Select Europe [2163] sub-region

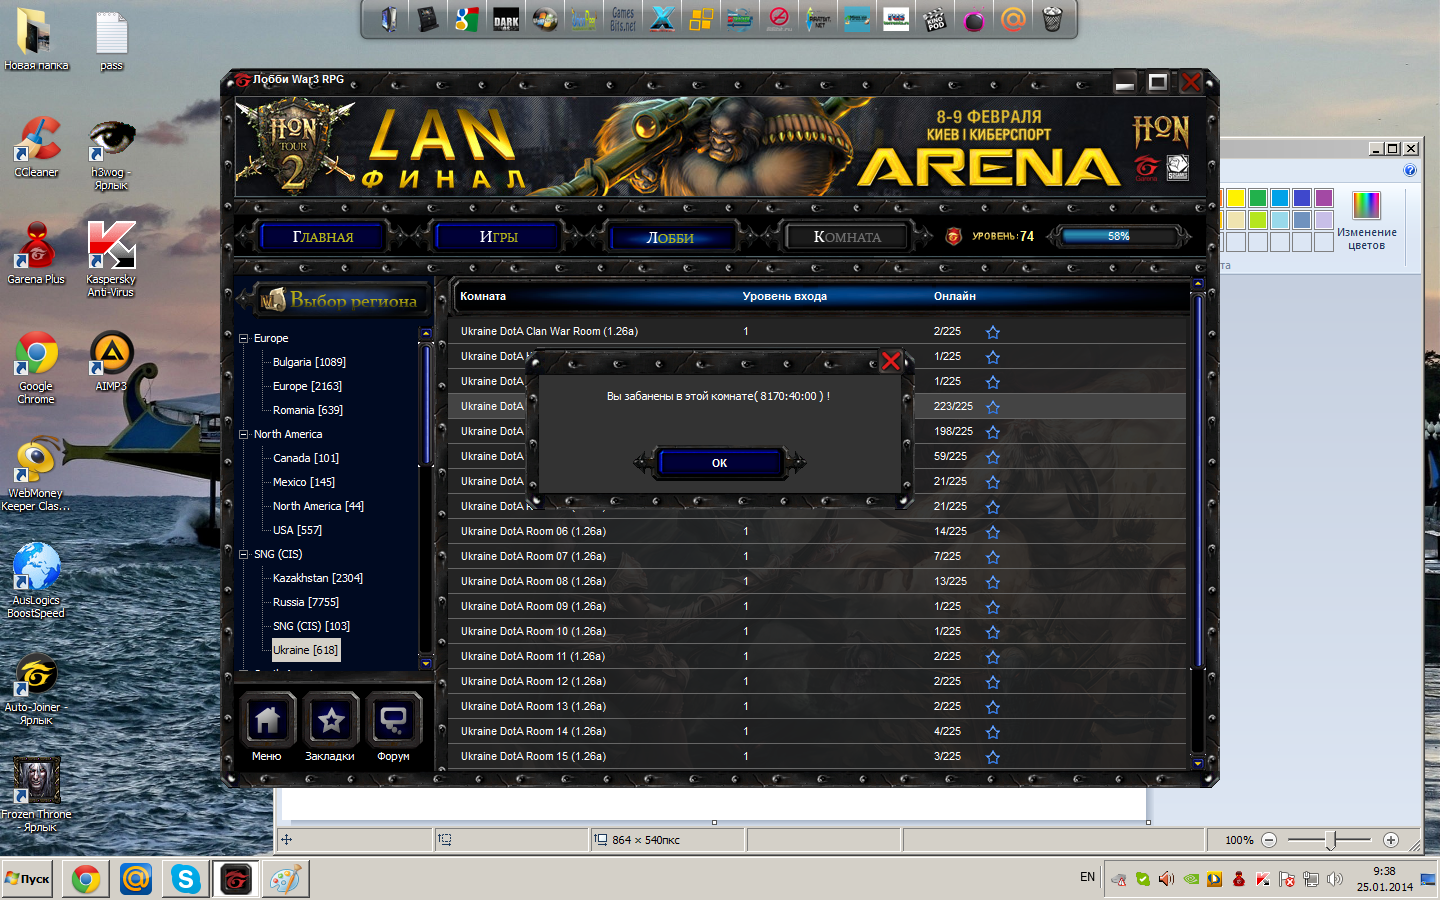click(307, 386)
